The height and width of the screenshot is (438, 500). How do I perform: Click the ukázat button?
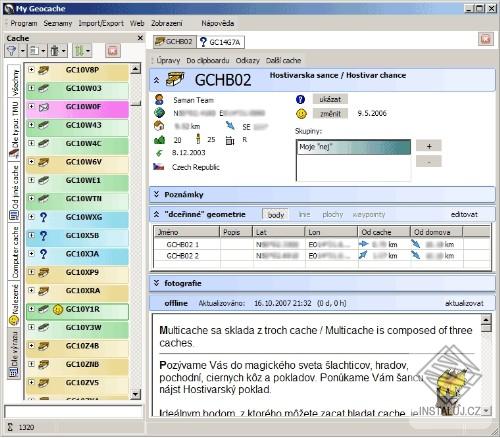point(330,99)
